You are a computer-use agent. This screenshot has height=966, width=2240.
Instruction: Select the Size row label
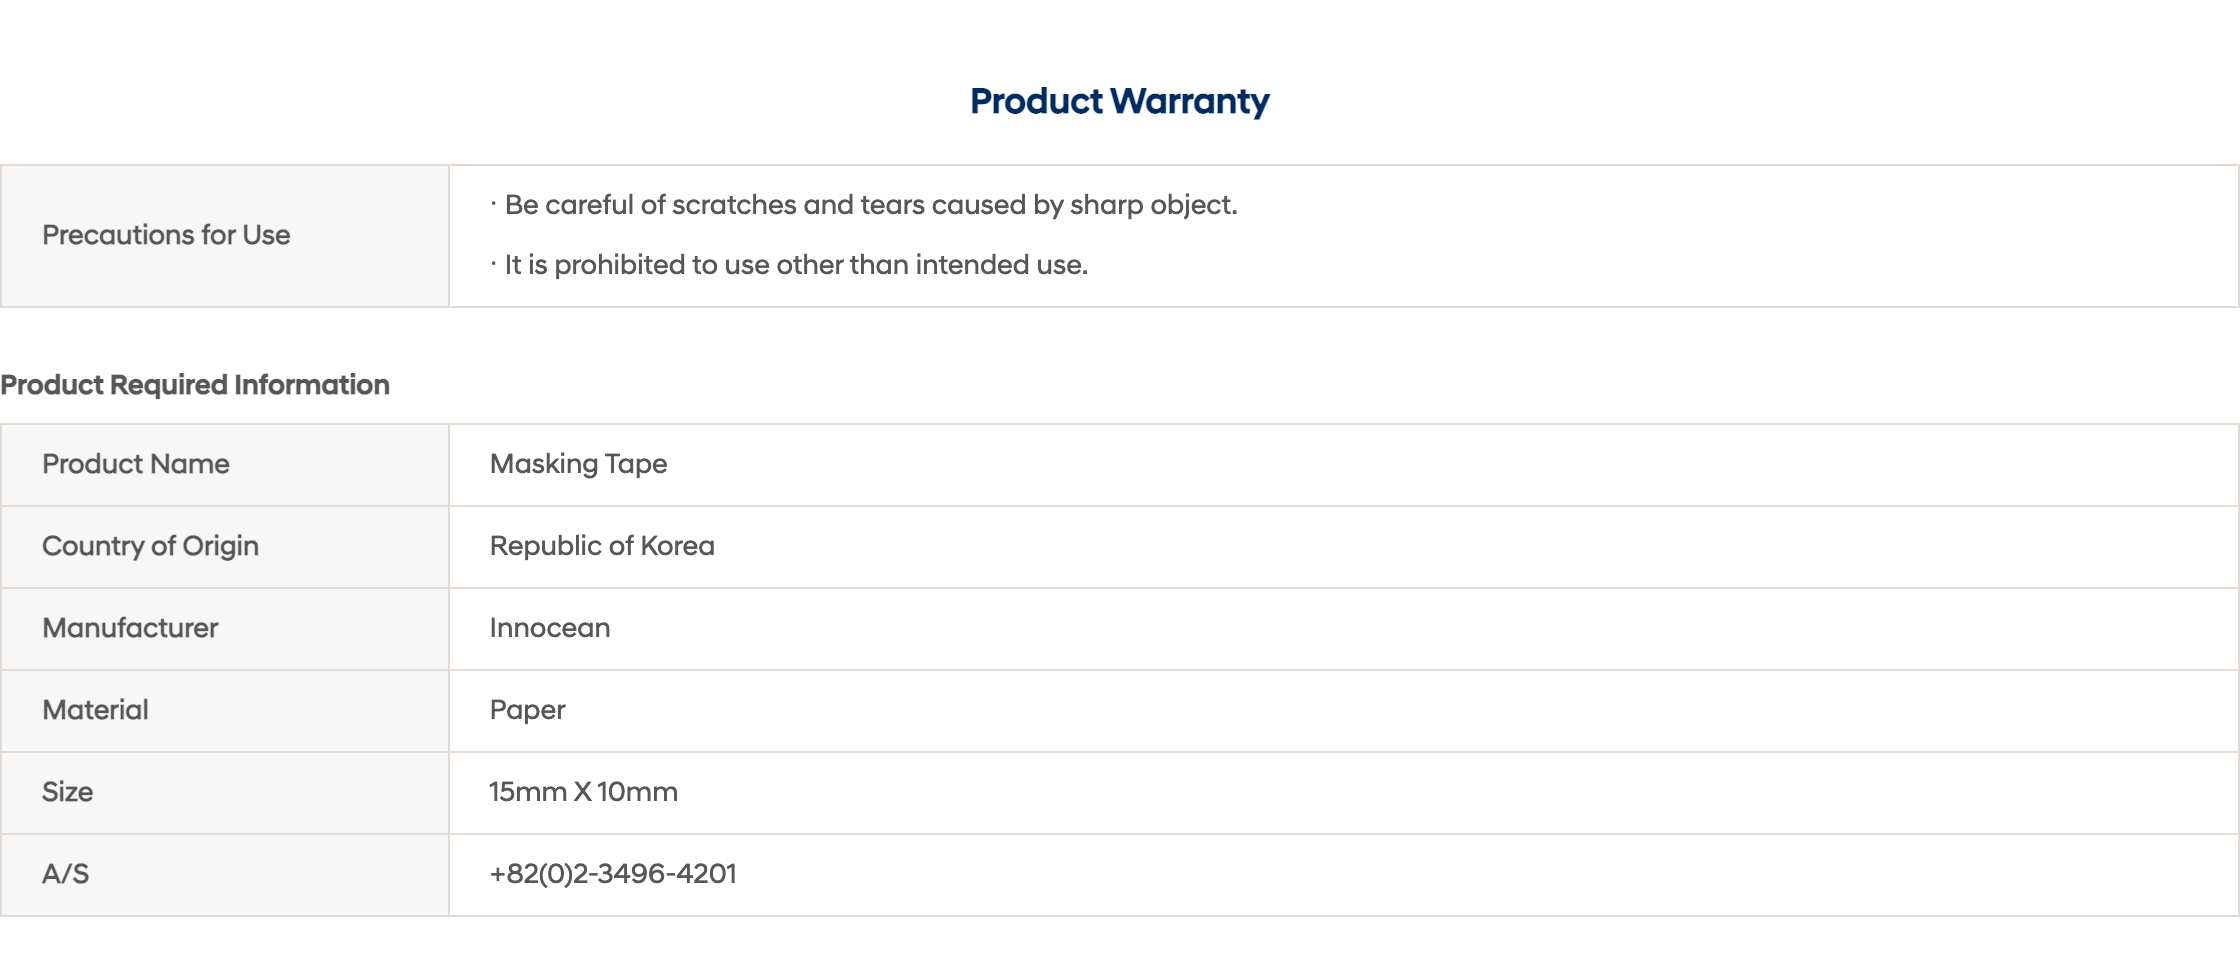coord(67,792)
